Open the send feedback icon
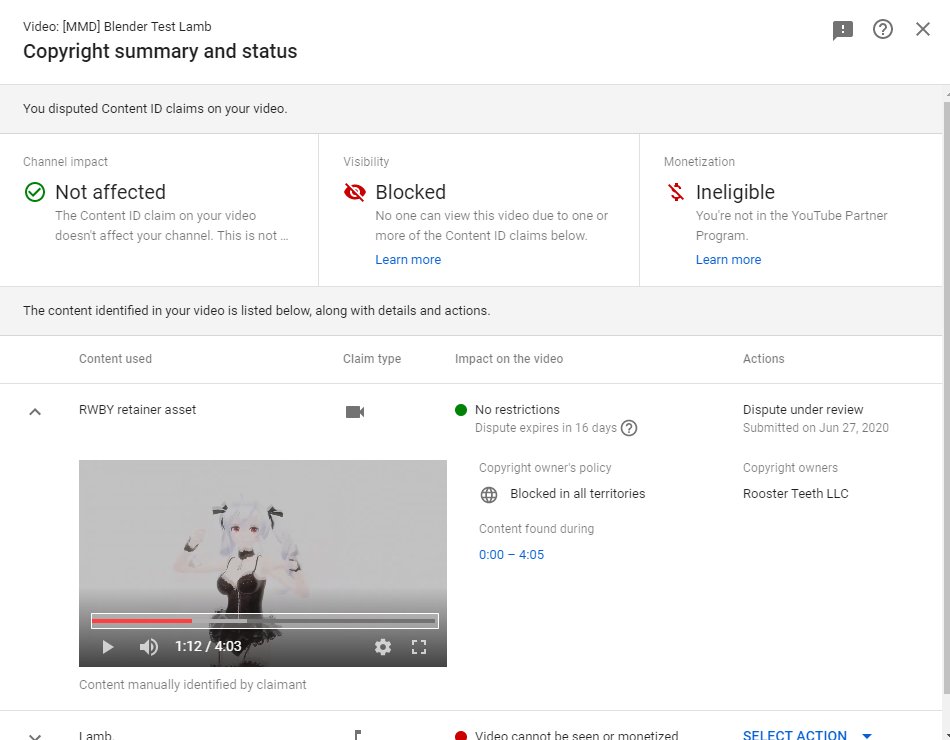 coord(842,29)
